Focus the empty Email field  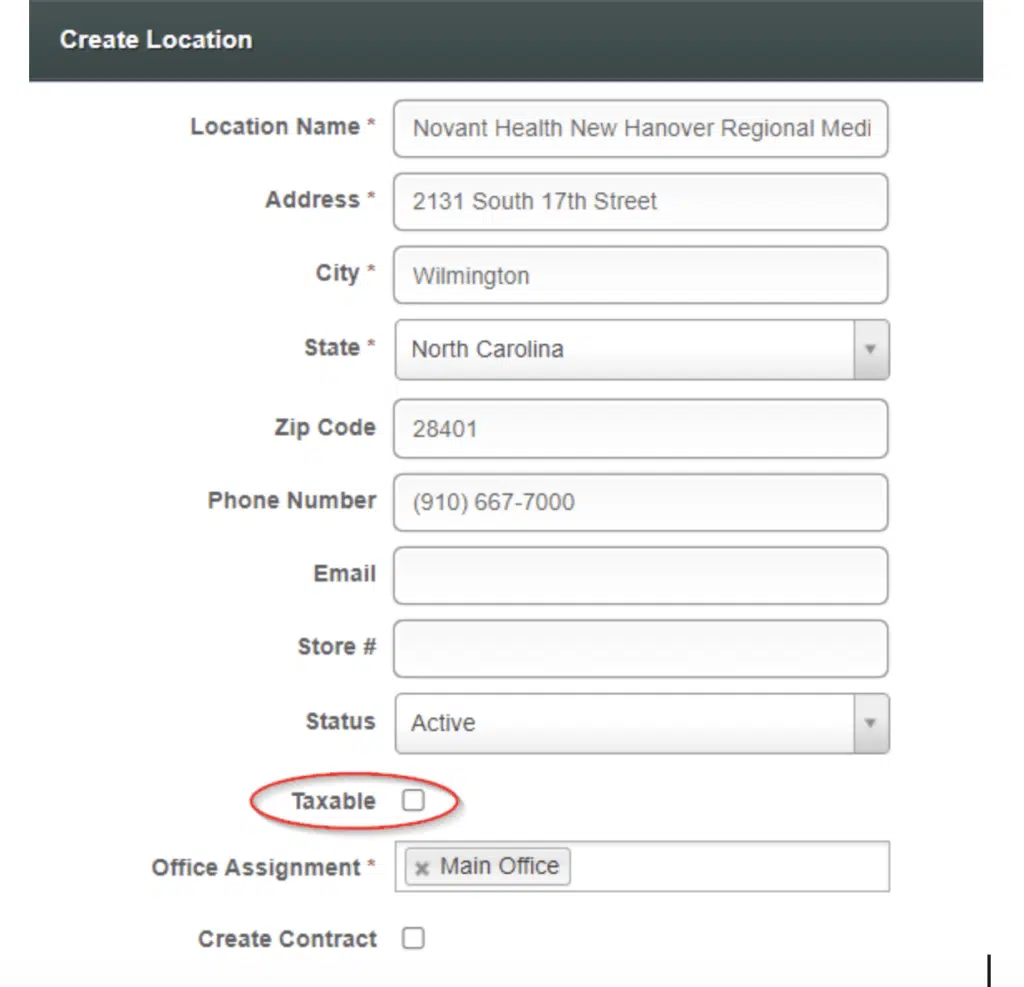point(640,575)
